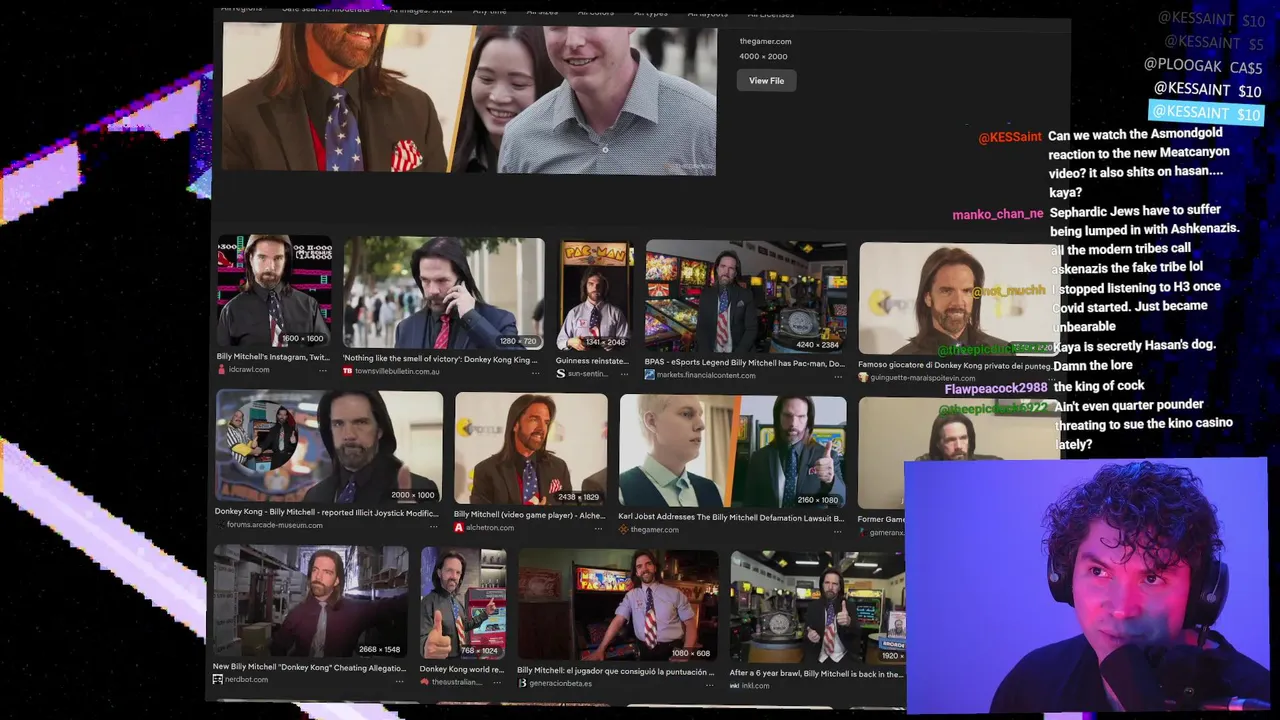Open 'Donkey Kong world re...' title link
Viewport: 1280px width, 720px height.
(461, 669)
